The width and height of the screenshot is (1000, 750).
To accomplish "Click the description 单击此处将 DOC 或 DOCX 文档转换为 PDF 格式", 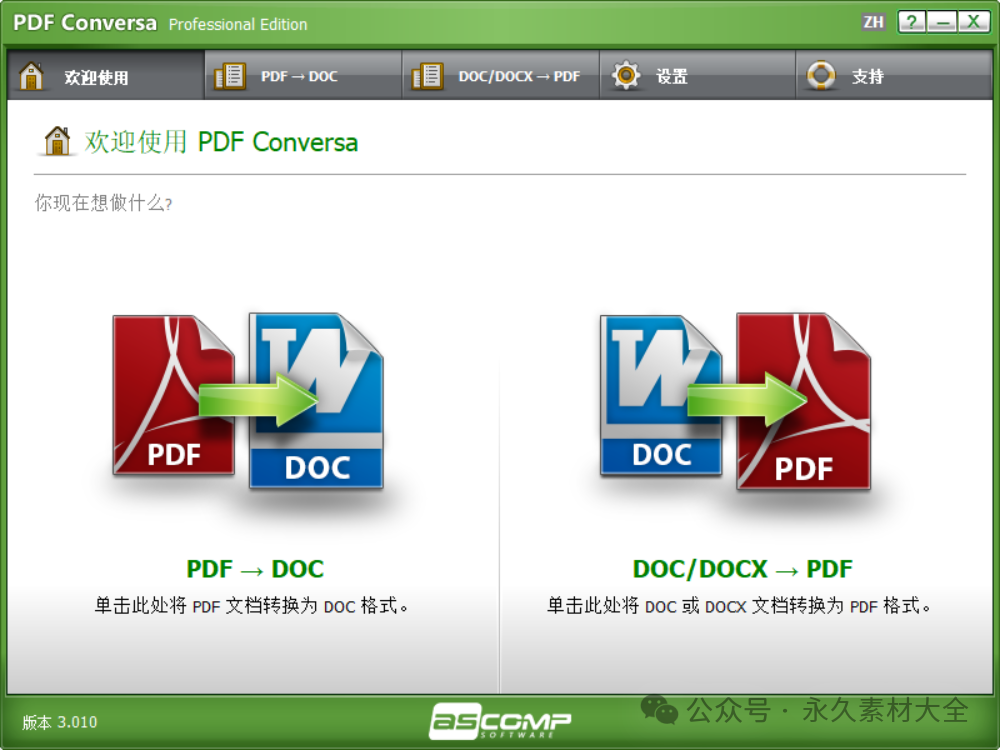I will [739, 605].
